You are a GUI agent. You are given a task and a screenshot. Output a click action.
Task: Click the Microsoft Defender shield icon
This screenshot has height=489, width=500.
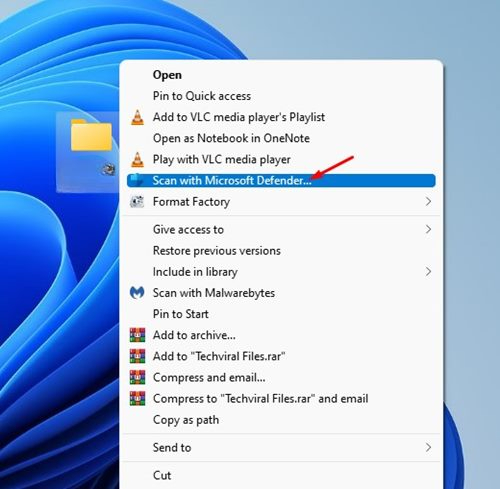pos(137,180)
